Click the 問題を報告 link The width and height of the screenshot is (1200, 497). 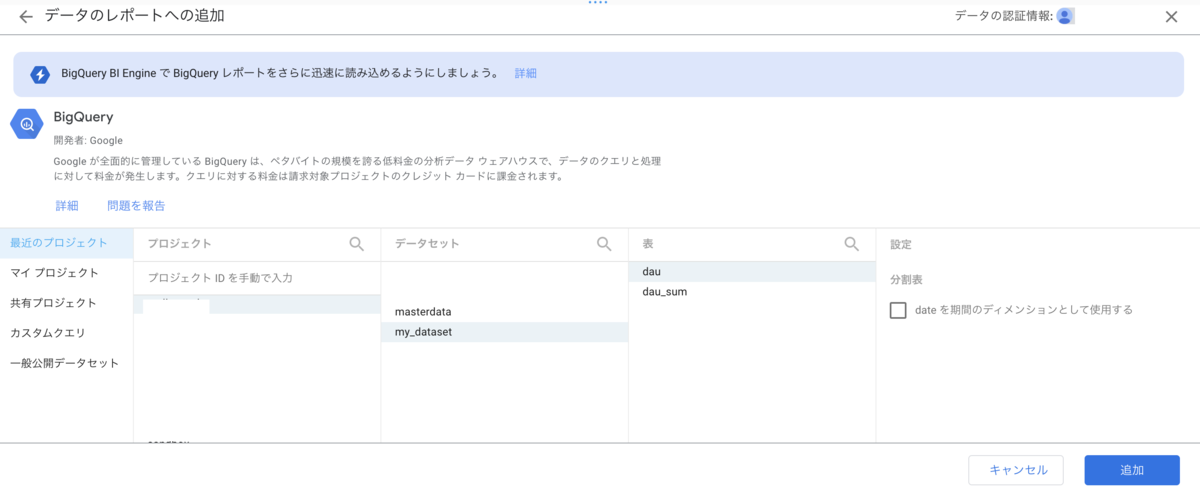coord(136,206)
